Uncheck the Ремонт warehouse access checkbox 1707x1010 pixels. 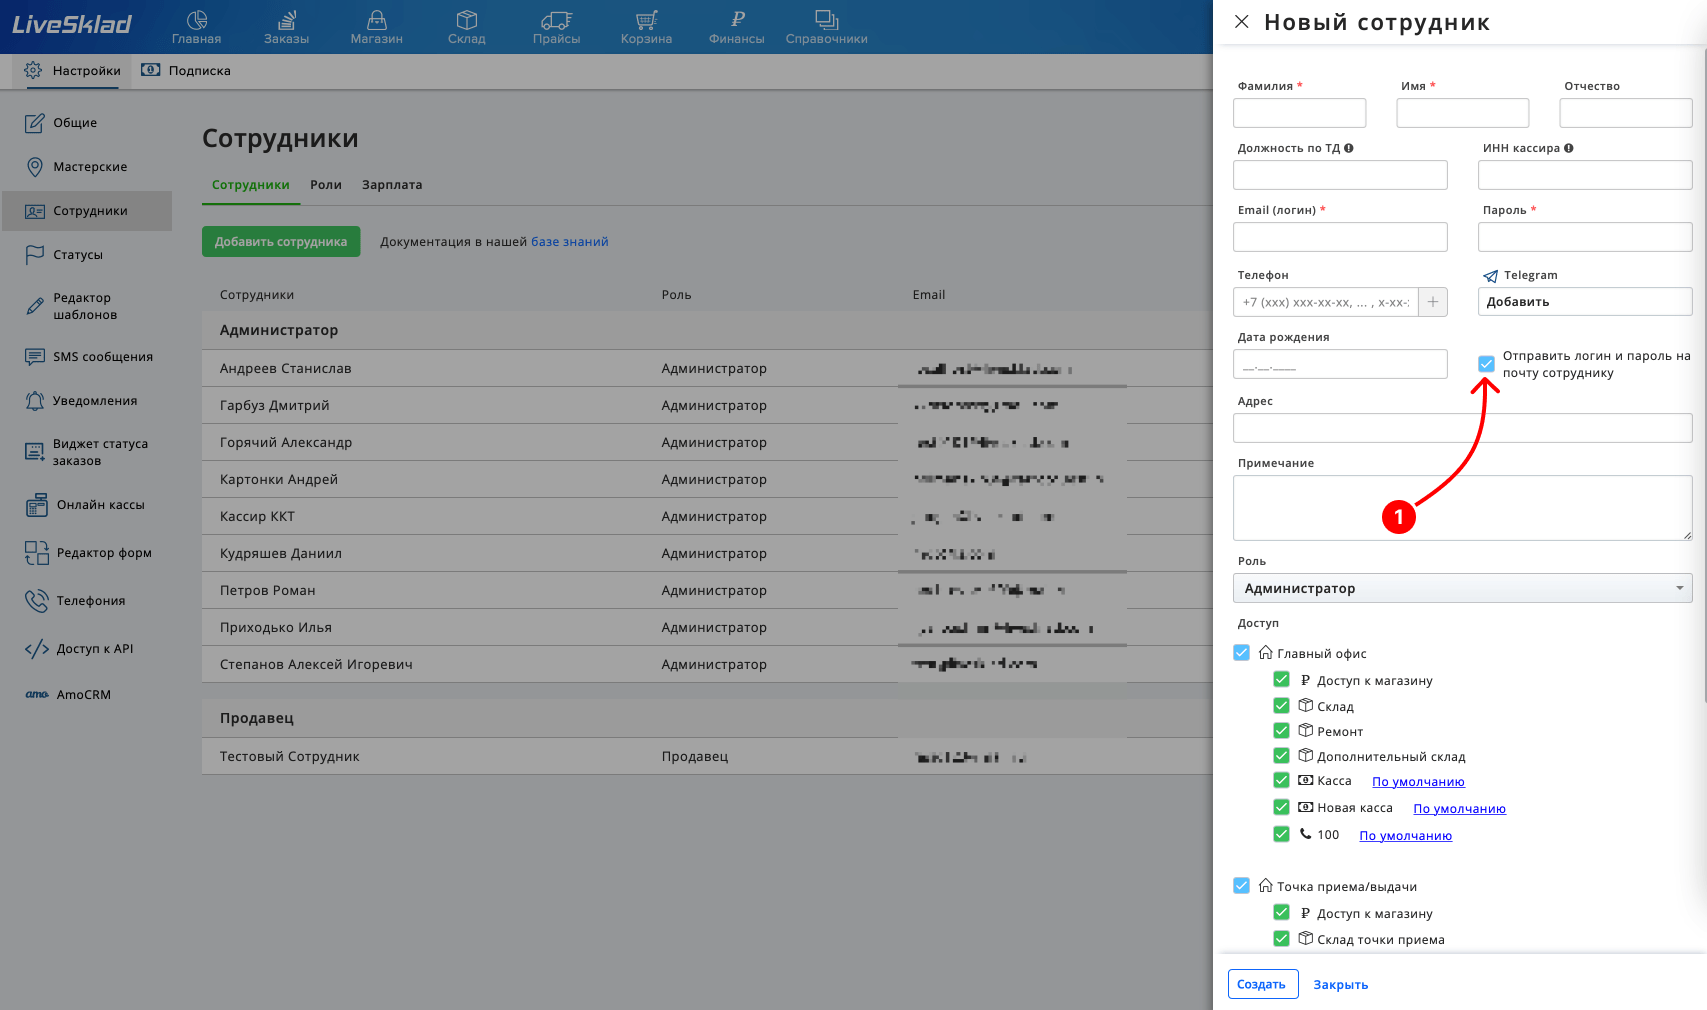[1281, 731]
